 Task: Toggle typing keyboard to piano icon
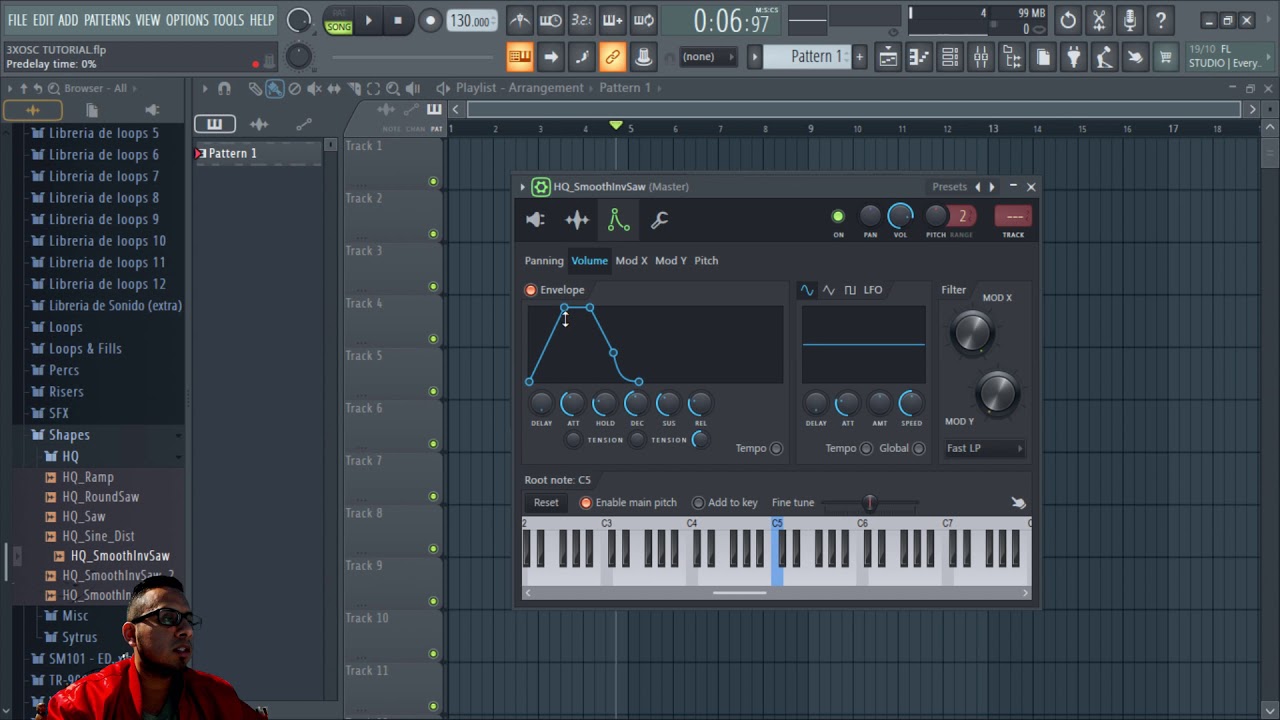pyautogui.click(x=520, y=57)
